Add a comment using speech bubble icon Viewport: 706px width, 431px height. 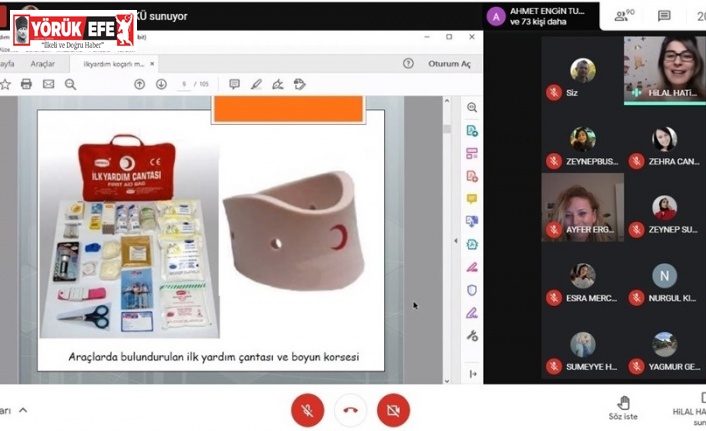coord(234,84)
